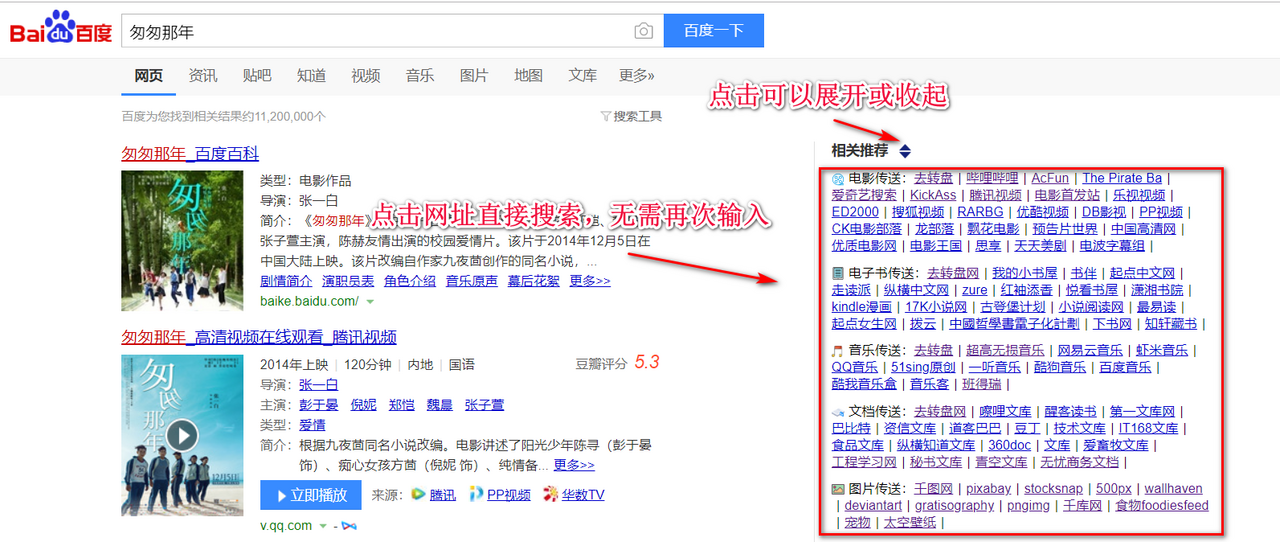The width and height of the screenshot is (1280, 542).
Task: Click the 搜索工具 filter icon
Action: (605, 117)
